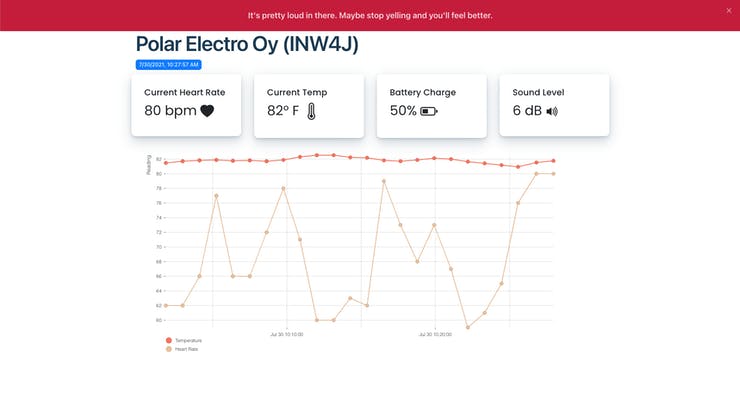Click the heart icon beside 80 bpm
Viewport: 740px width, 399px height.
click(207, 111)
